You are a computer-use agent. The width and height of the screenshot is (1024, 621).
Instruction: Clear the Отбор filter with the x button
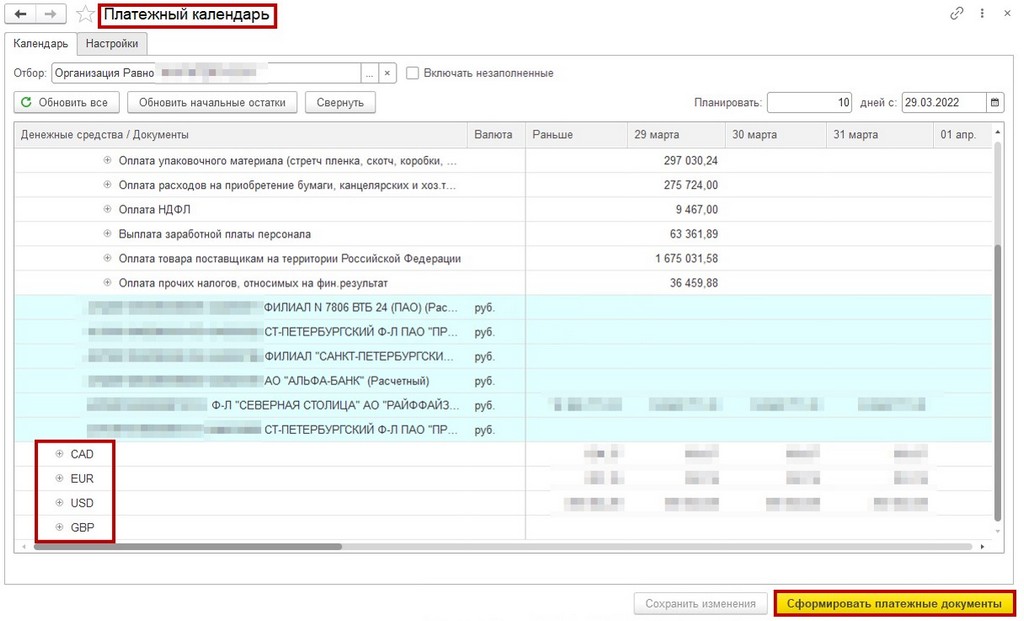[387, 73]
